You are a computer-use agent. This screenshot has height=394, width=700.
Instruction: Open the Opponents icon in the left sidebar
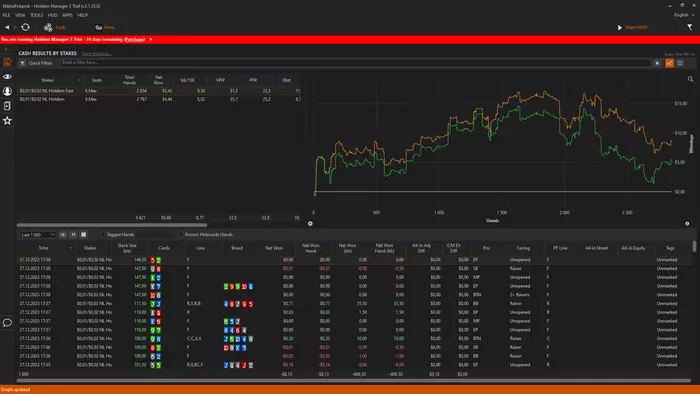point(7,91)
